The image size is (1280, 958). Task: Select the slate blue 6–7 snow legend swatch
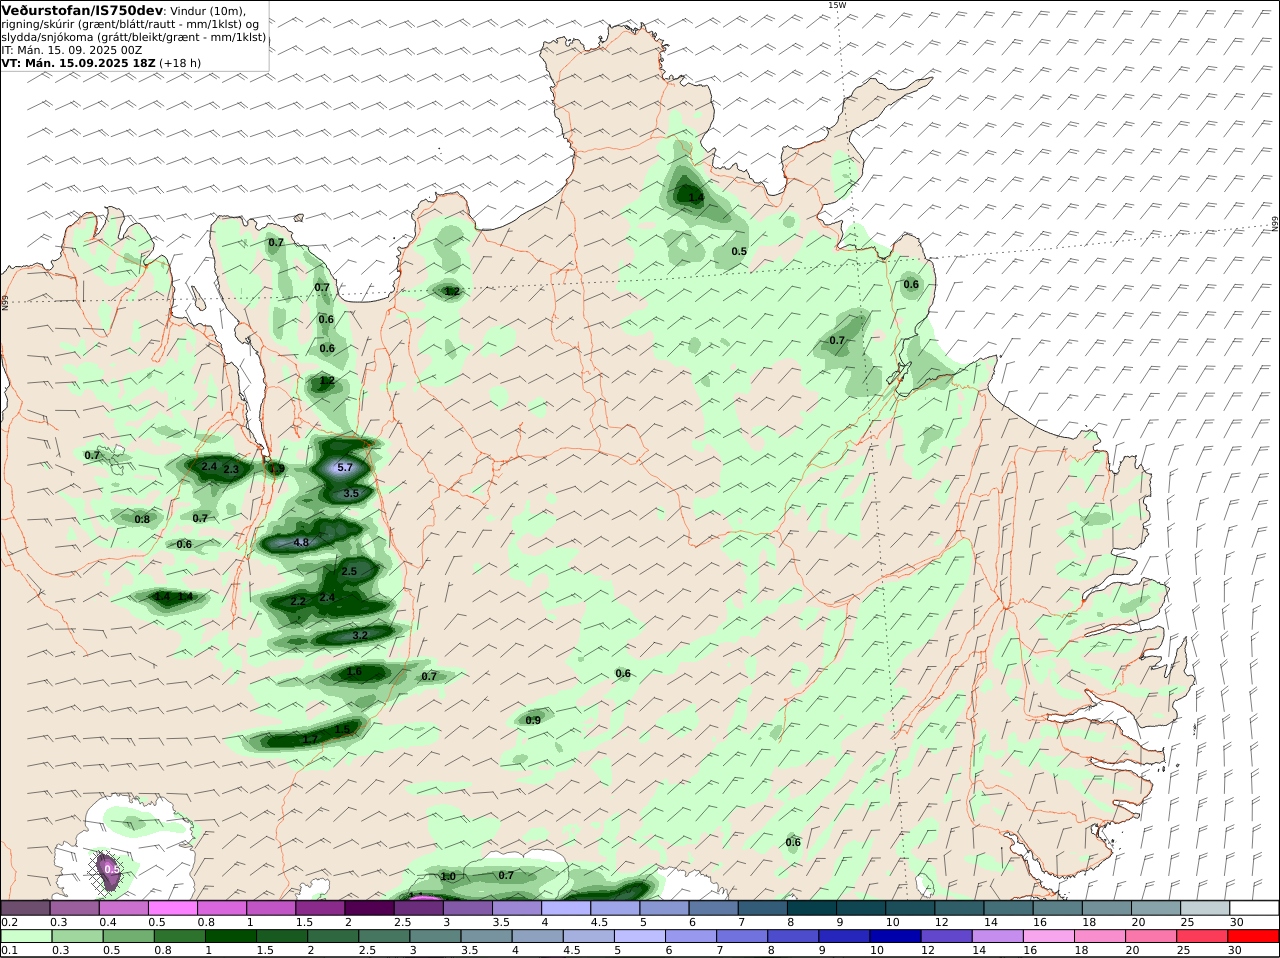(x=715, y=907)
